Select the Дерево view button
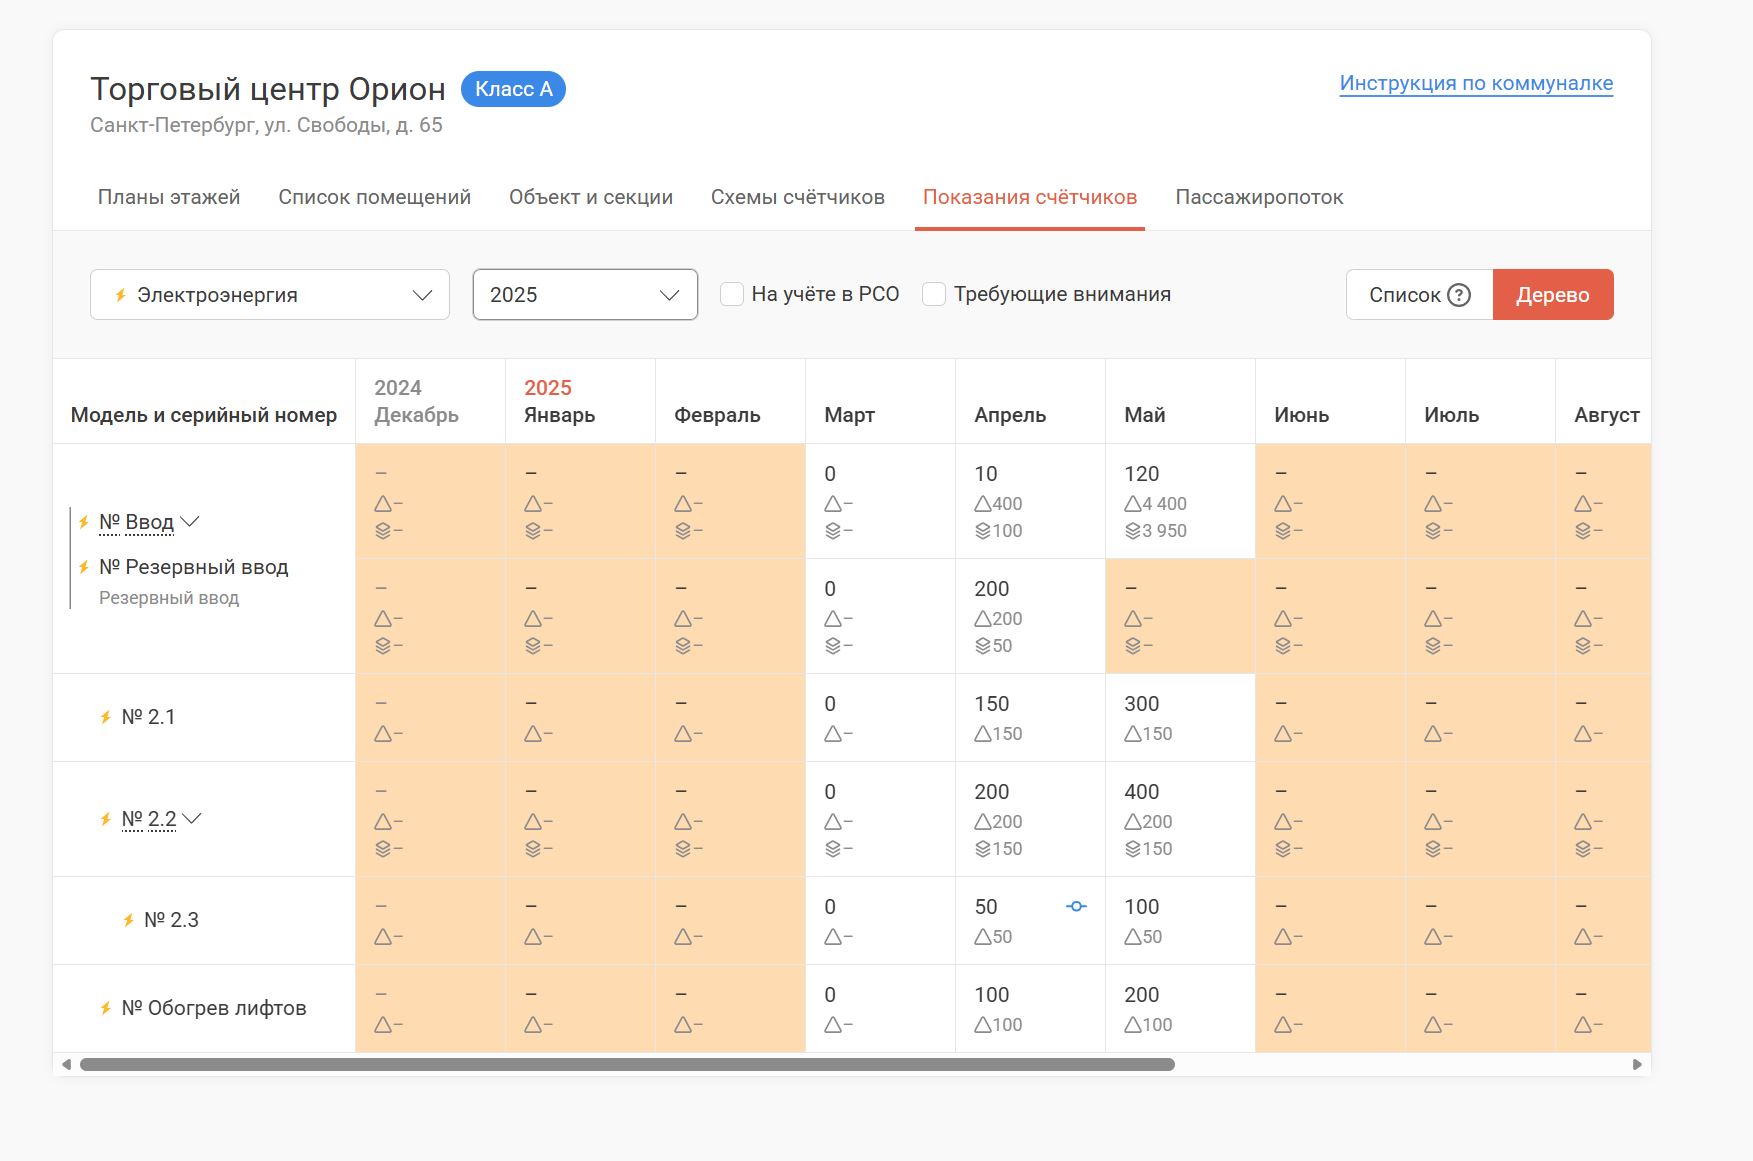This screenshot has height=1161, width=1753. (x=1553, y=295)
